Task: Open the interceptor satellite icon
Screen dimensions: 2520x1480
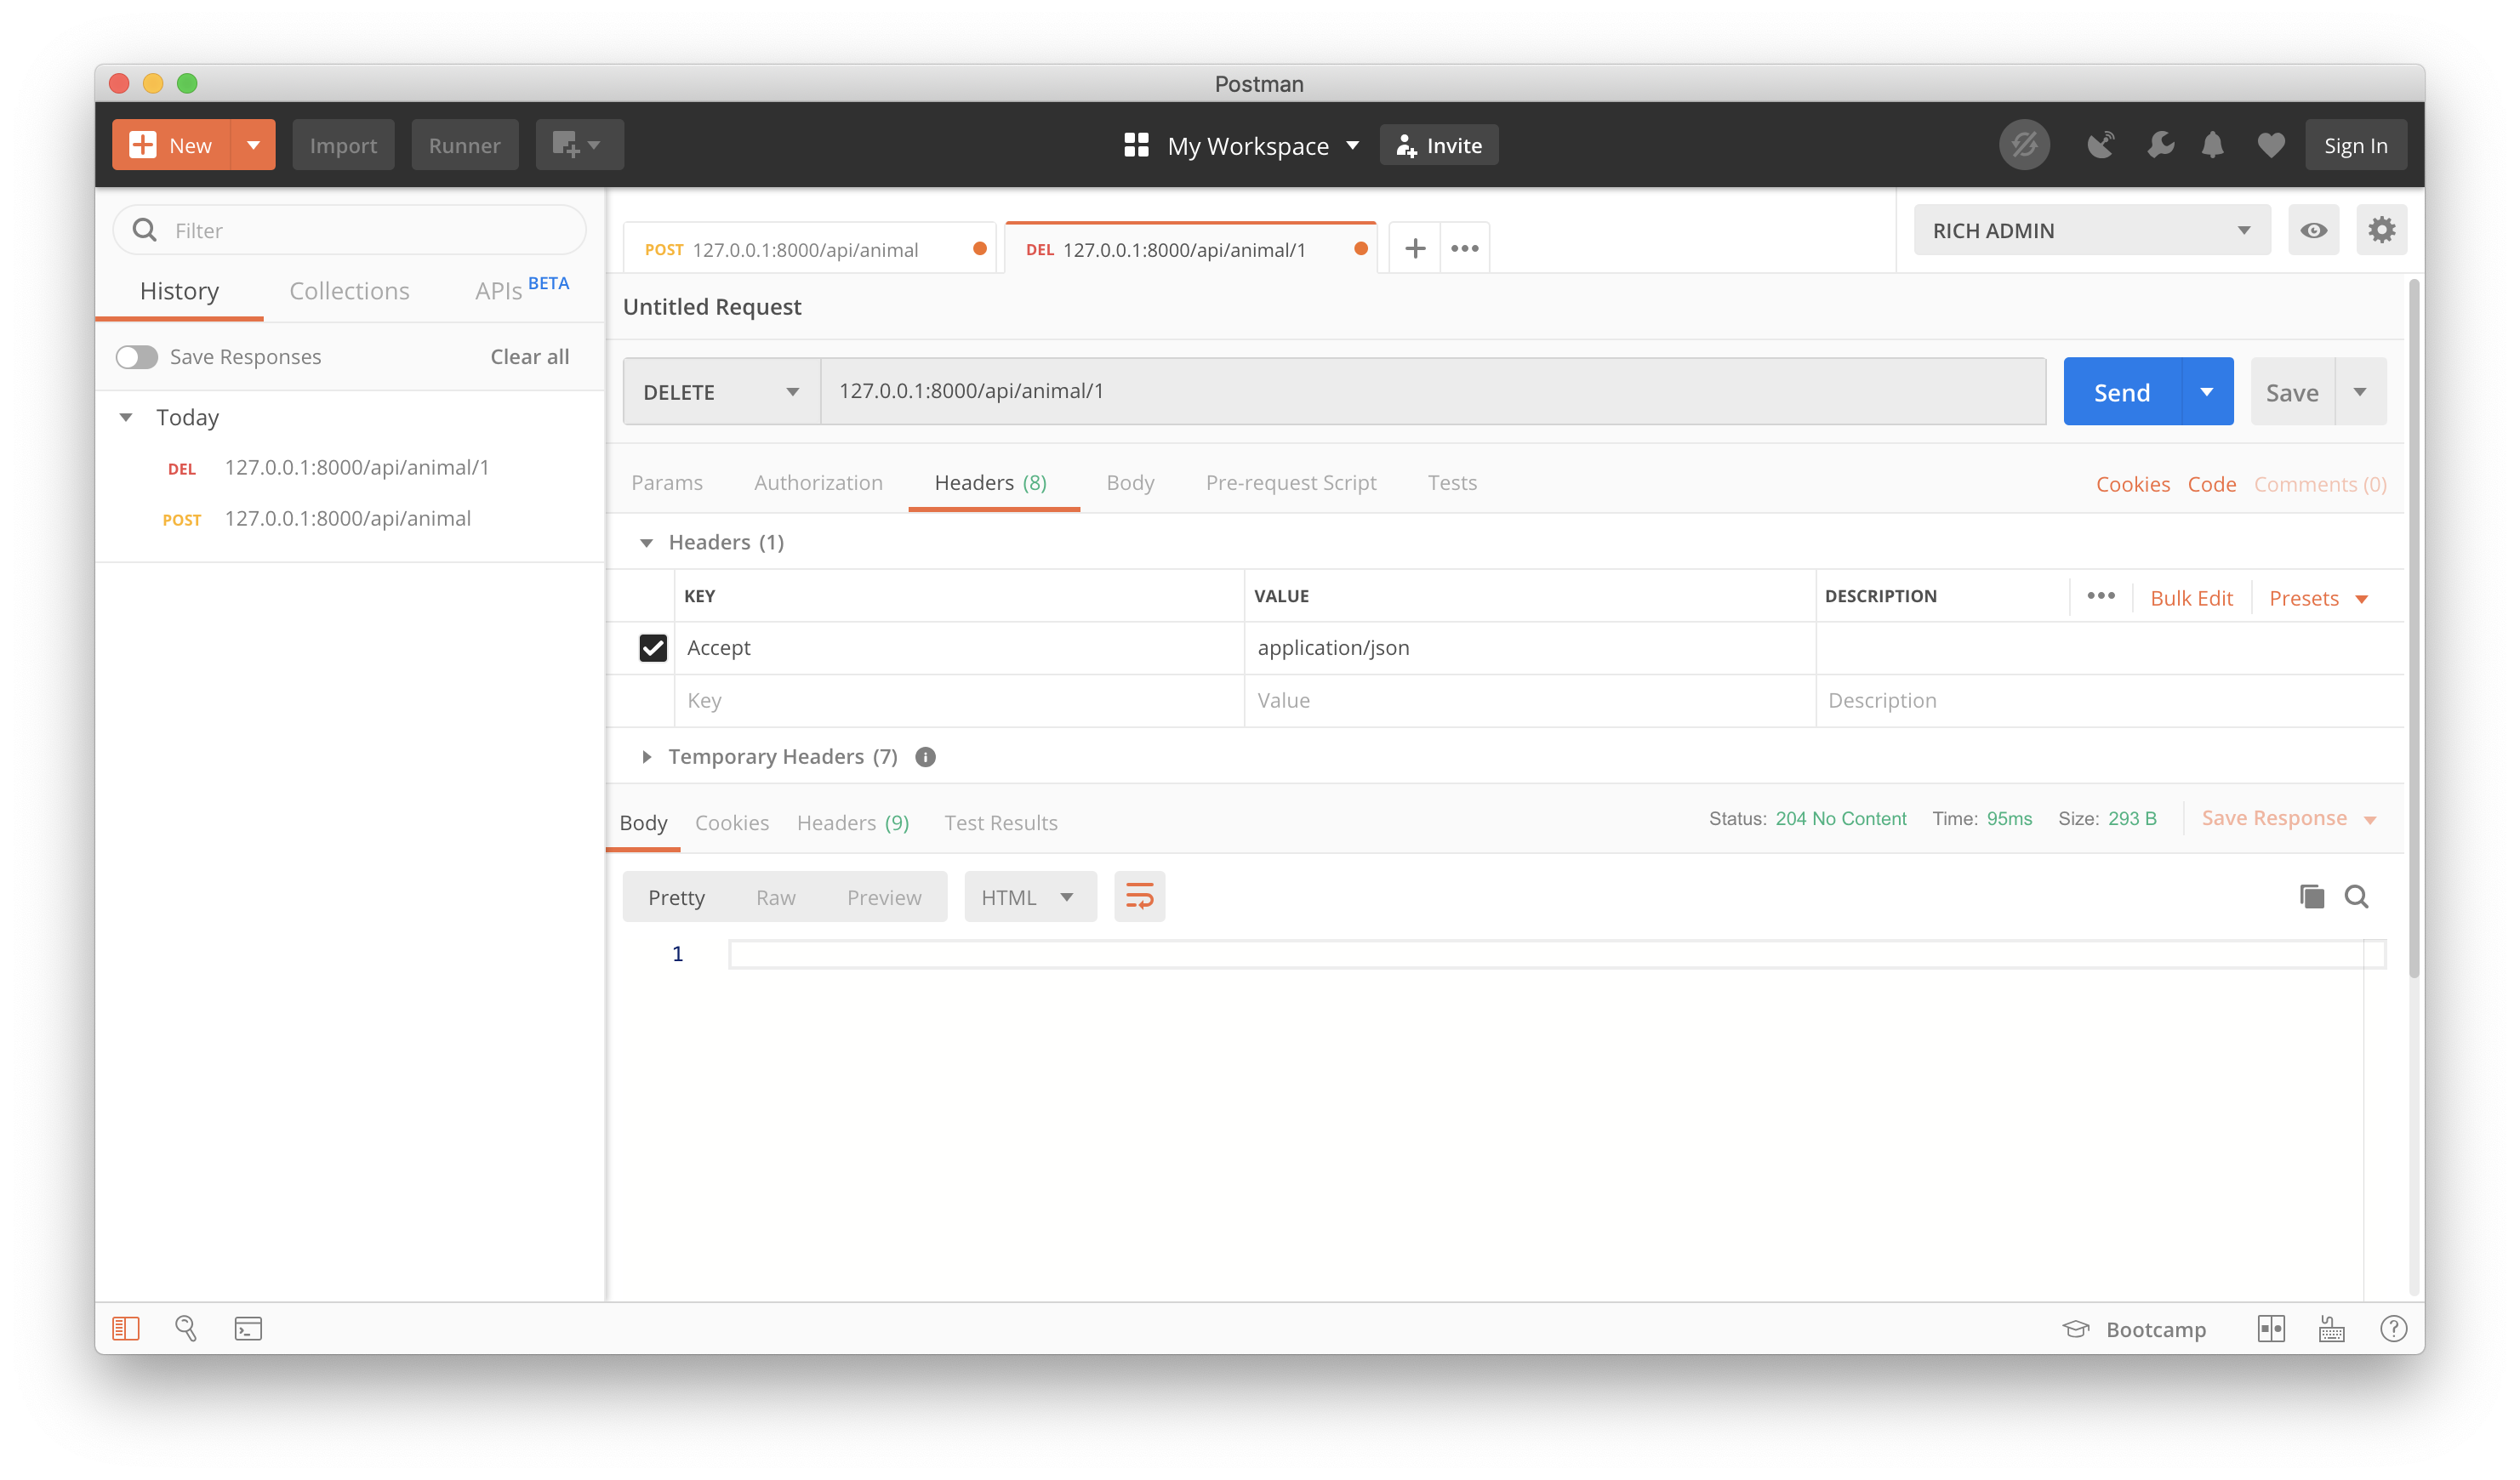Action: (2100, 145)
